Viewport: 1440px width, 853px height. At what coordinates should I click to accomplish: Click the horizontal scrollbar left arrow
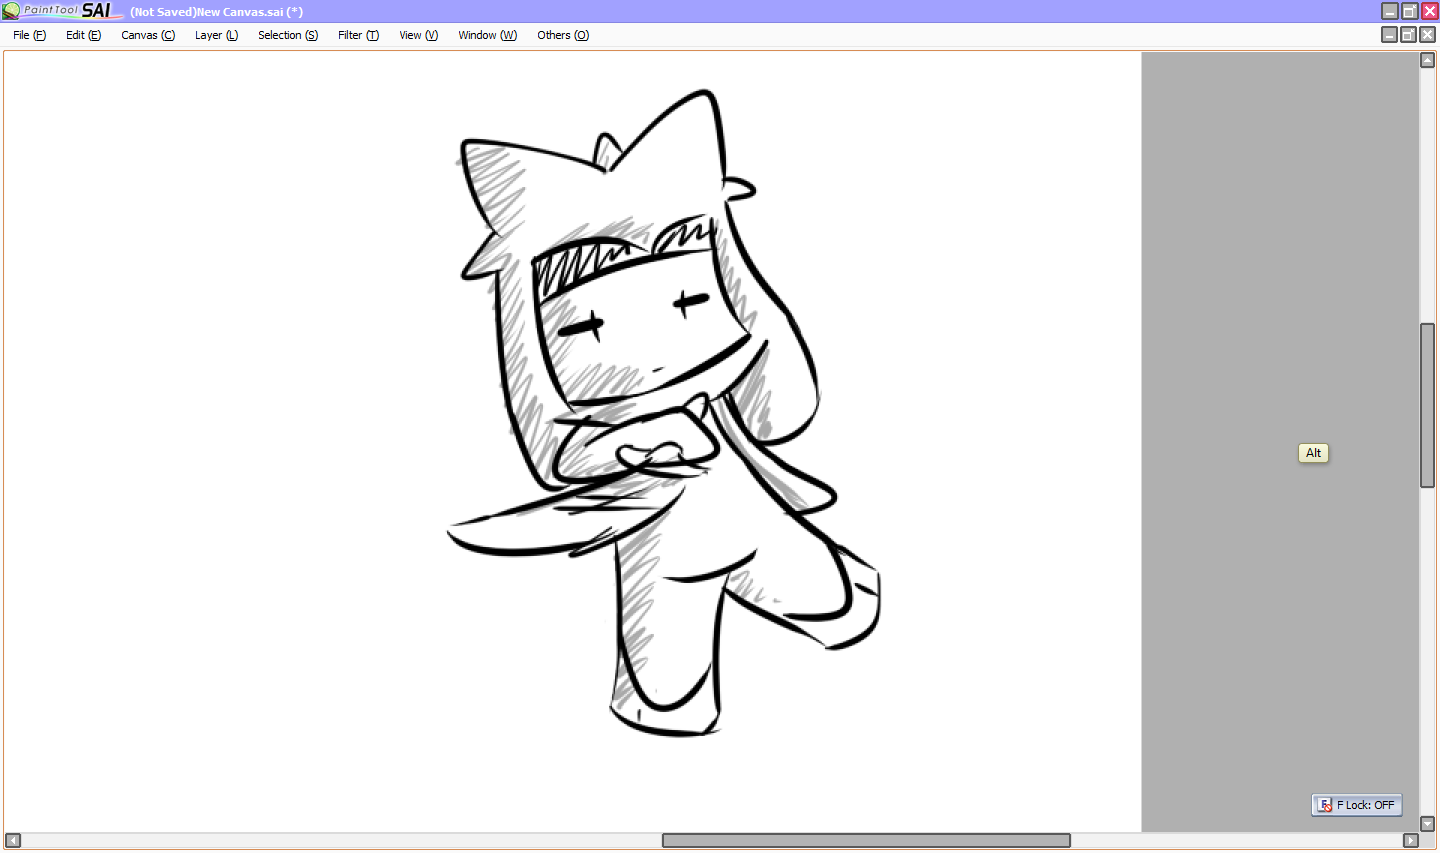point(13,840)
